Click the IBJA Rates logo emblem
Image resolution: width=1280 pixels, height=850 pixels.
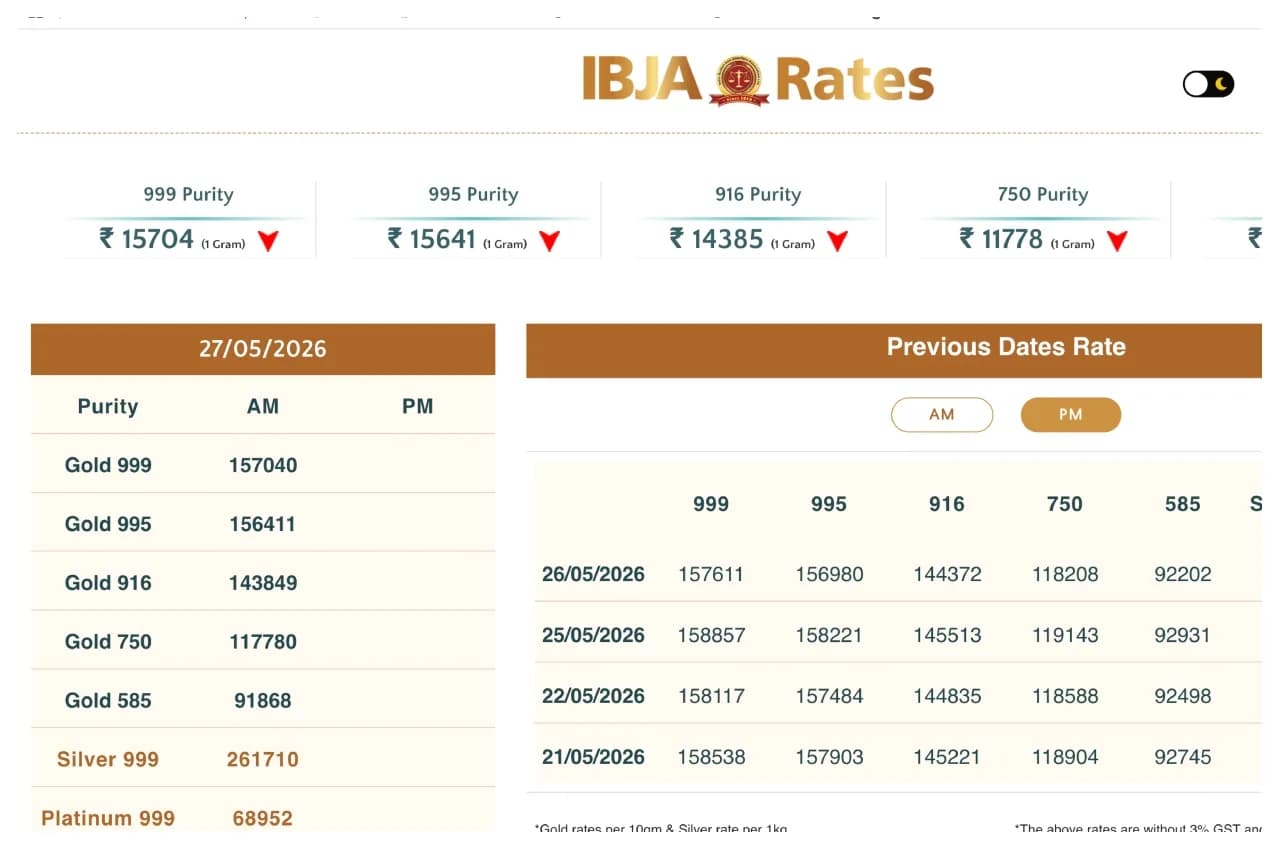pyautogui.click(x=739, y=80)
